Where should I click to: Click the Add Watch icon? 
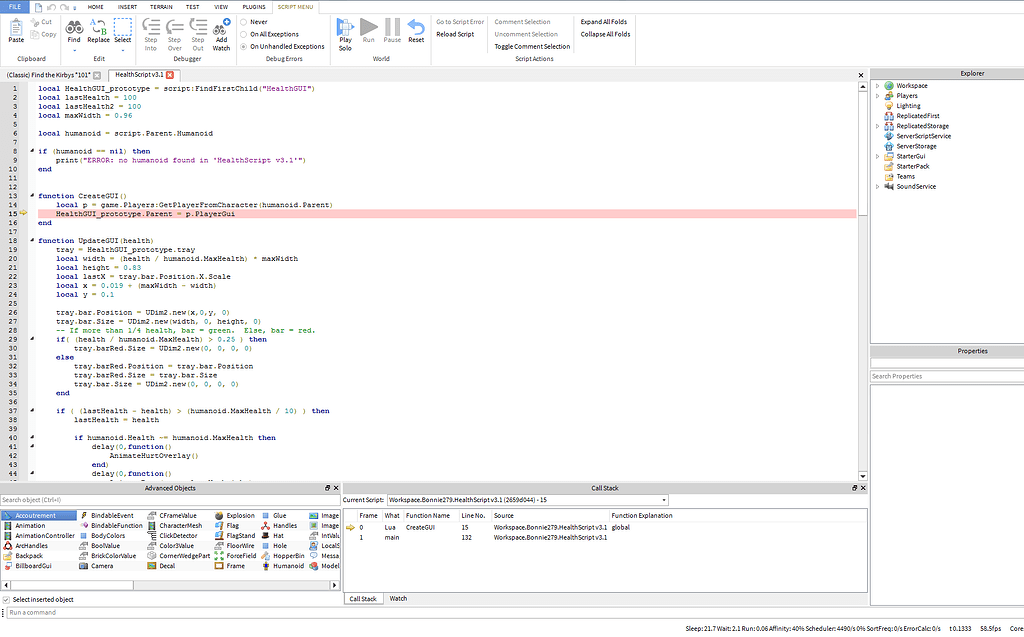point(221,27)
